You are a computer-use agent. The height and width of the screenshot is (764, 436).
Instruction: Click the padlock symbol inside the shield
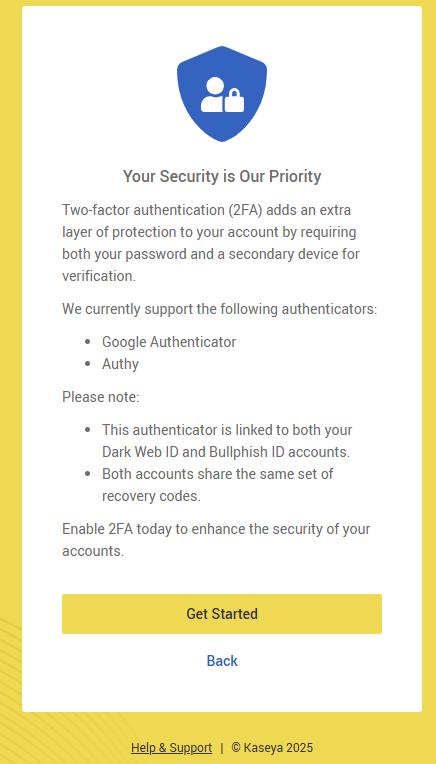[234, 100]
